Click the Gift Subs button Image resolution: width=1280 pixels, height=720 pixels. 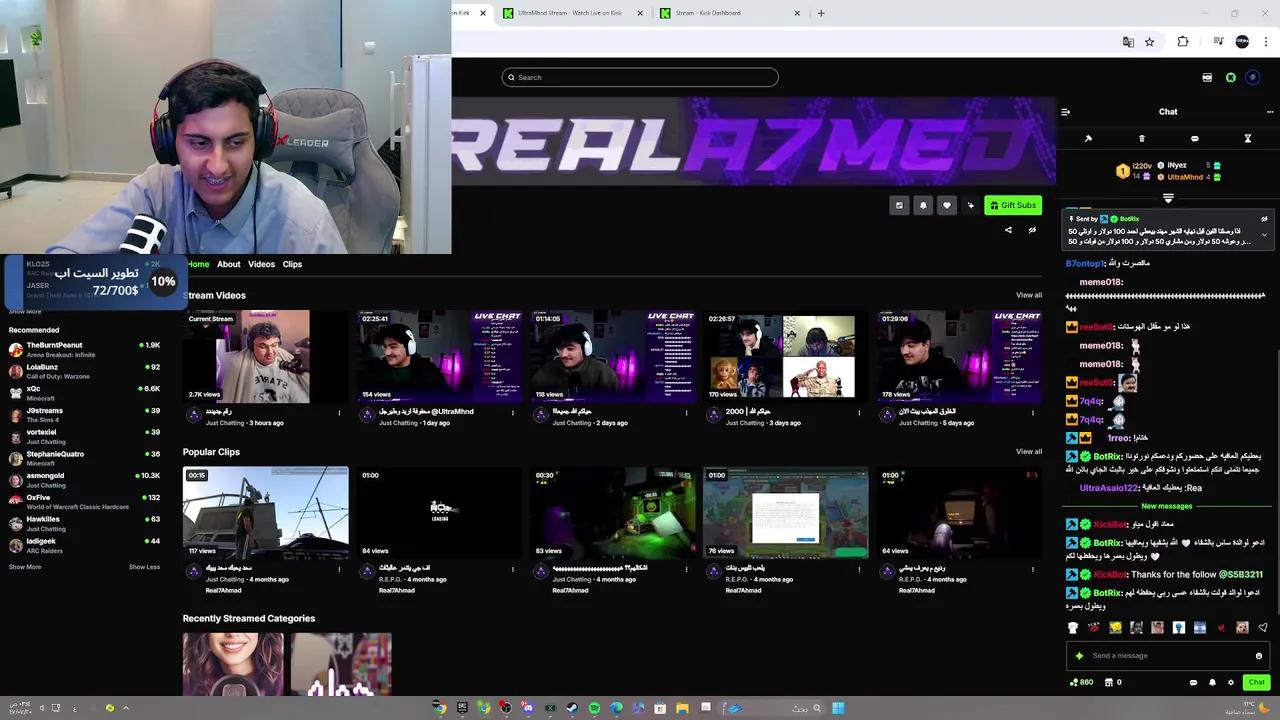pos(1013,205)
